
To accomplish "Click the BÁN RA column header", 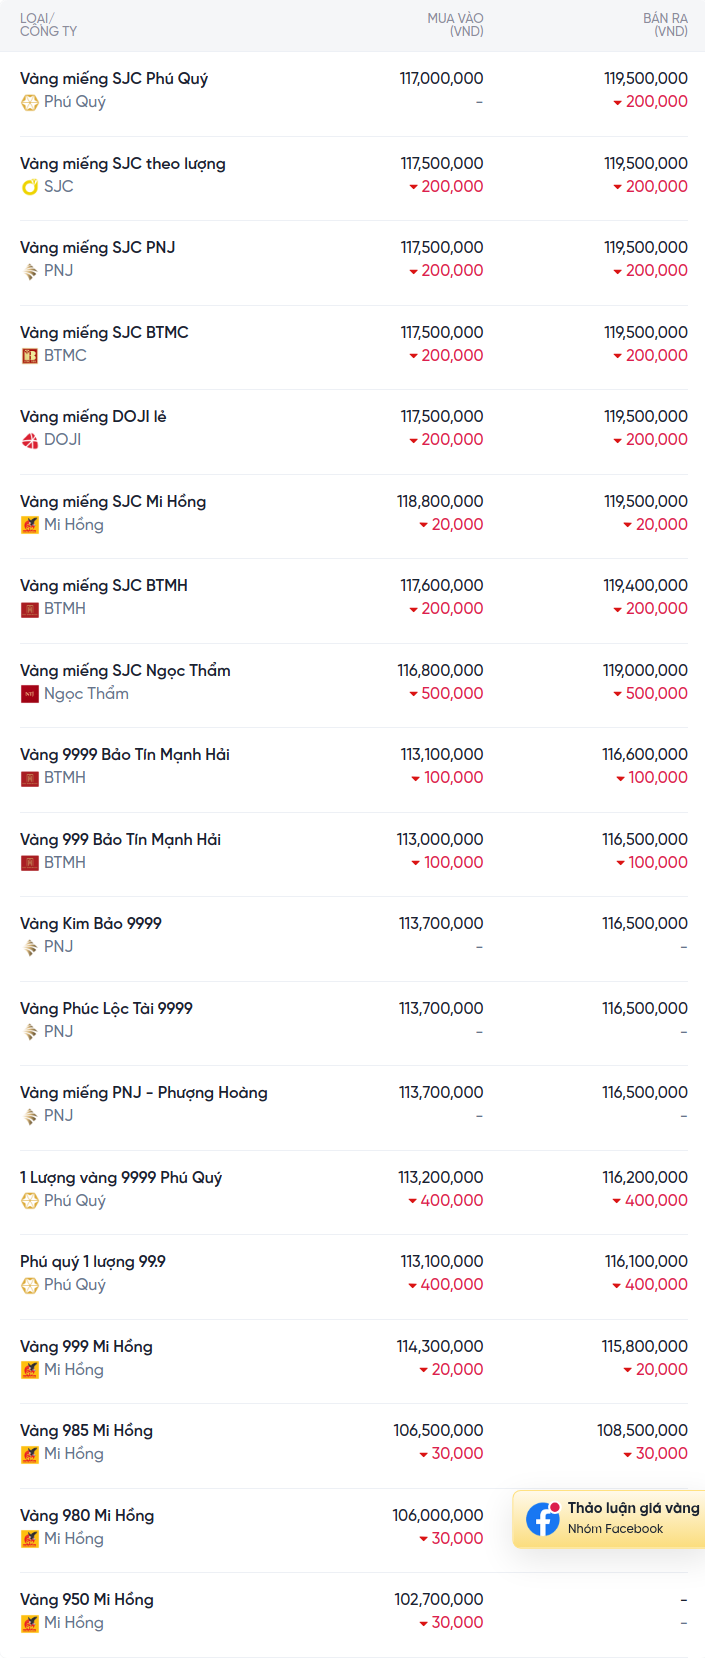I will click(x=665, y=25).
